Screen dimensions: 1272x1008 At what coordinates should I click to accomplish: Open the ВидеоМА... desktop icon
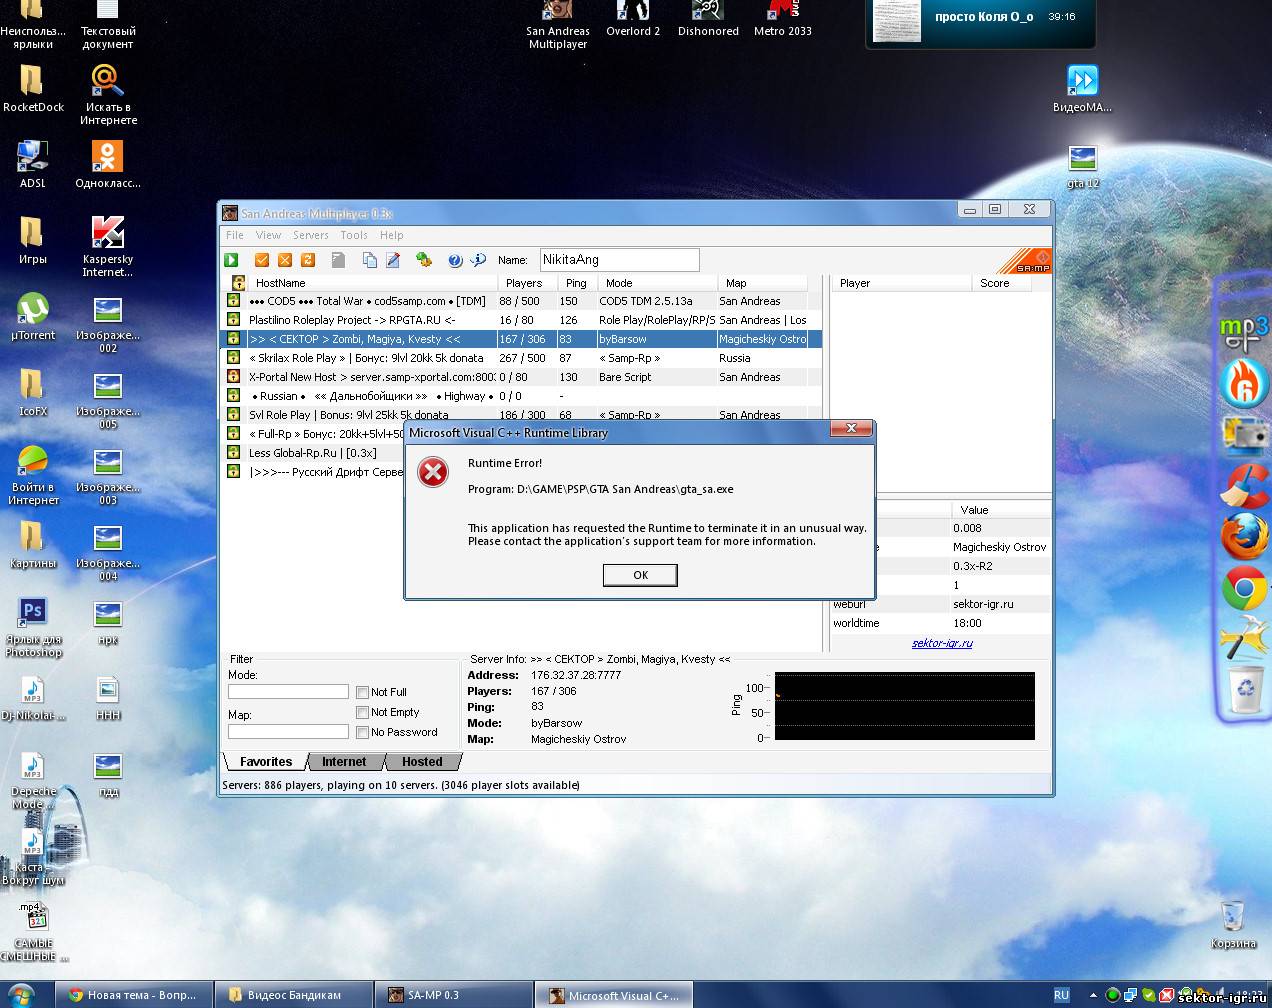pyautogui.click(x=1082, y=88)
